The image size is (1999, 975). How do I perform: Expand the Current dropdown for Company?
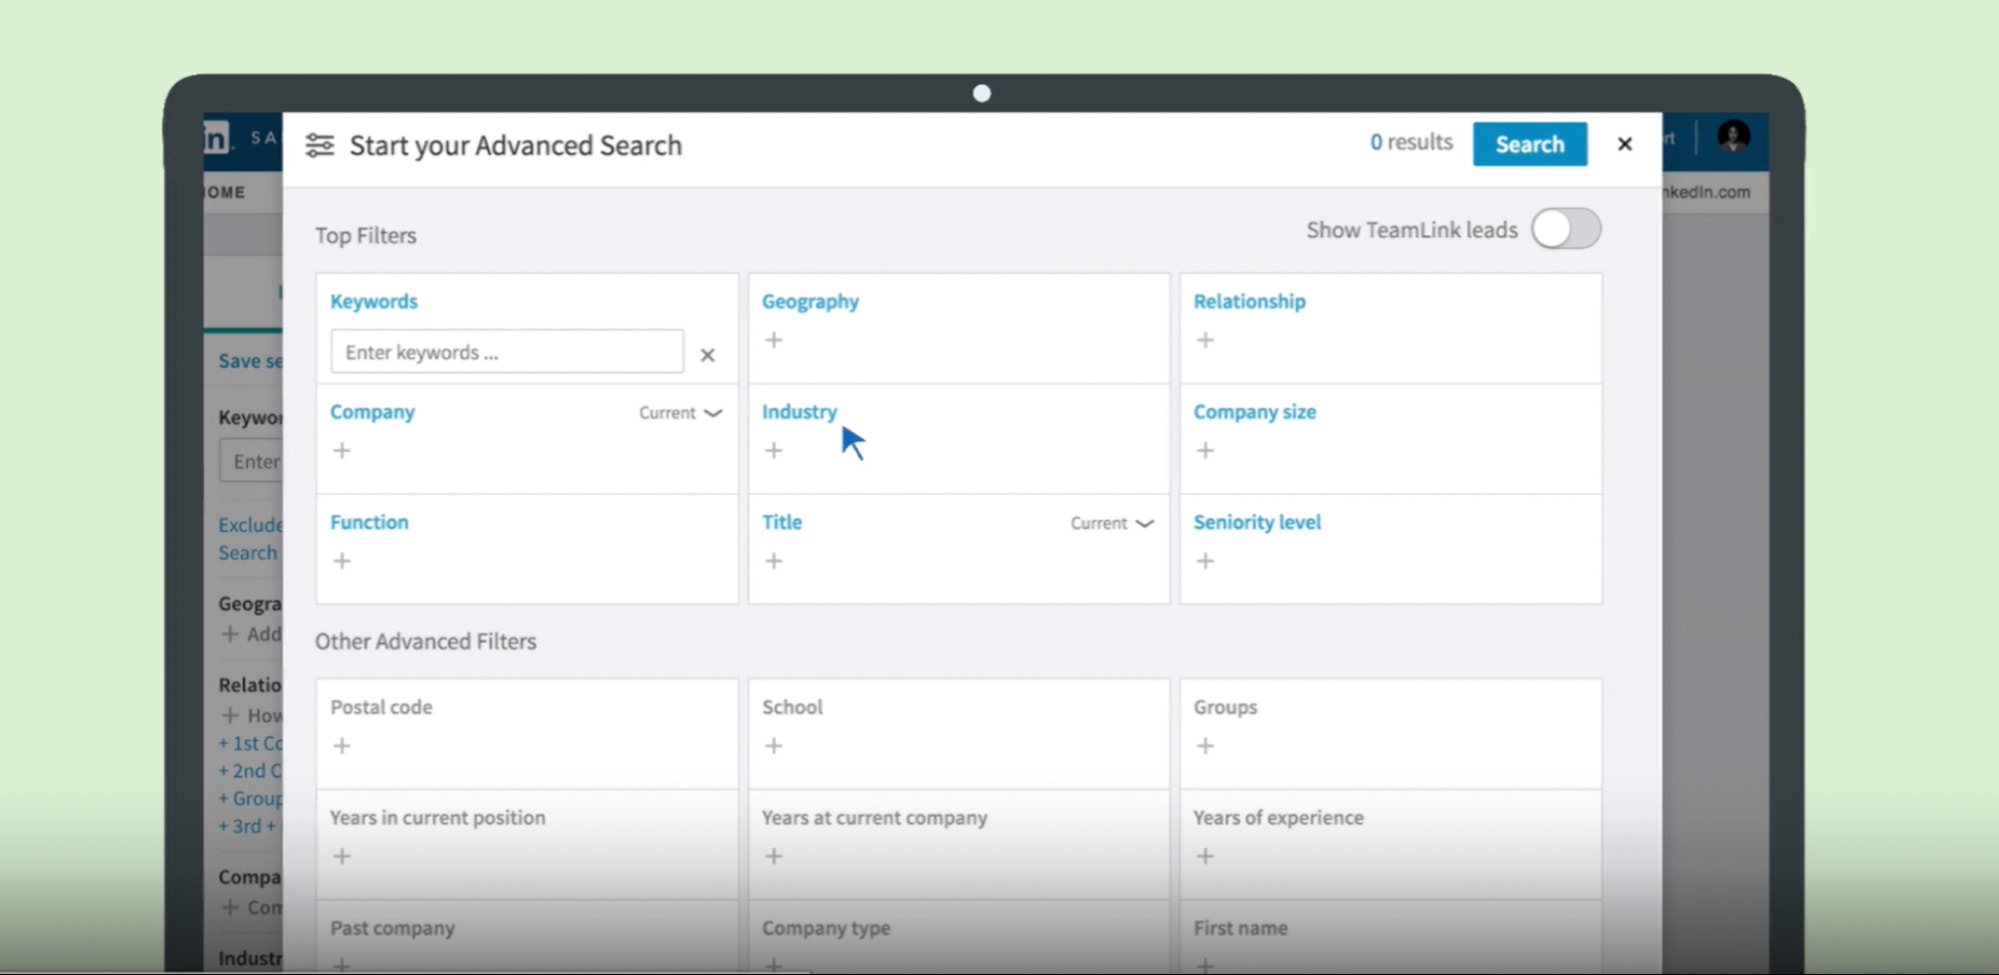pyautogui.click(x=680, y=412)
